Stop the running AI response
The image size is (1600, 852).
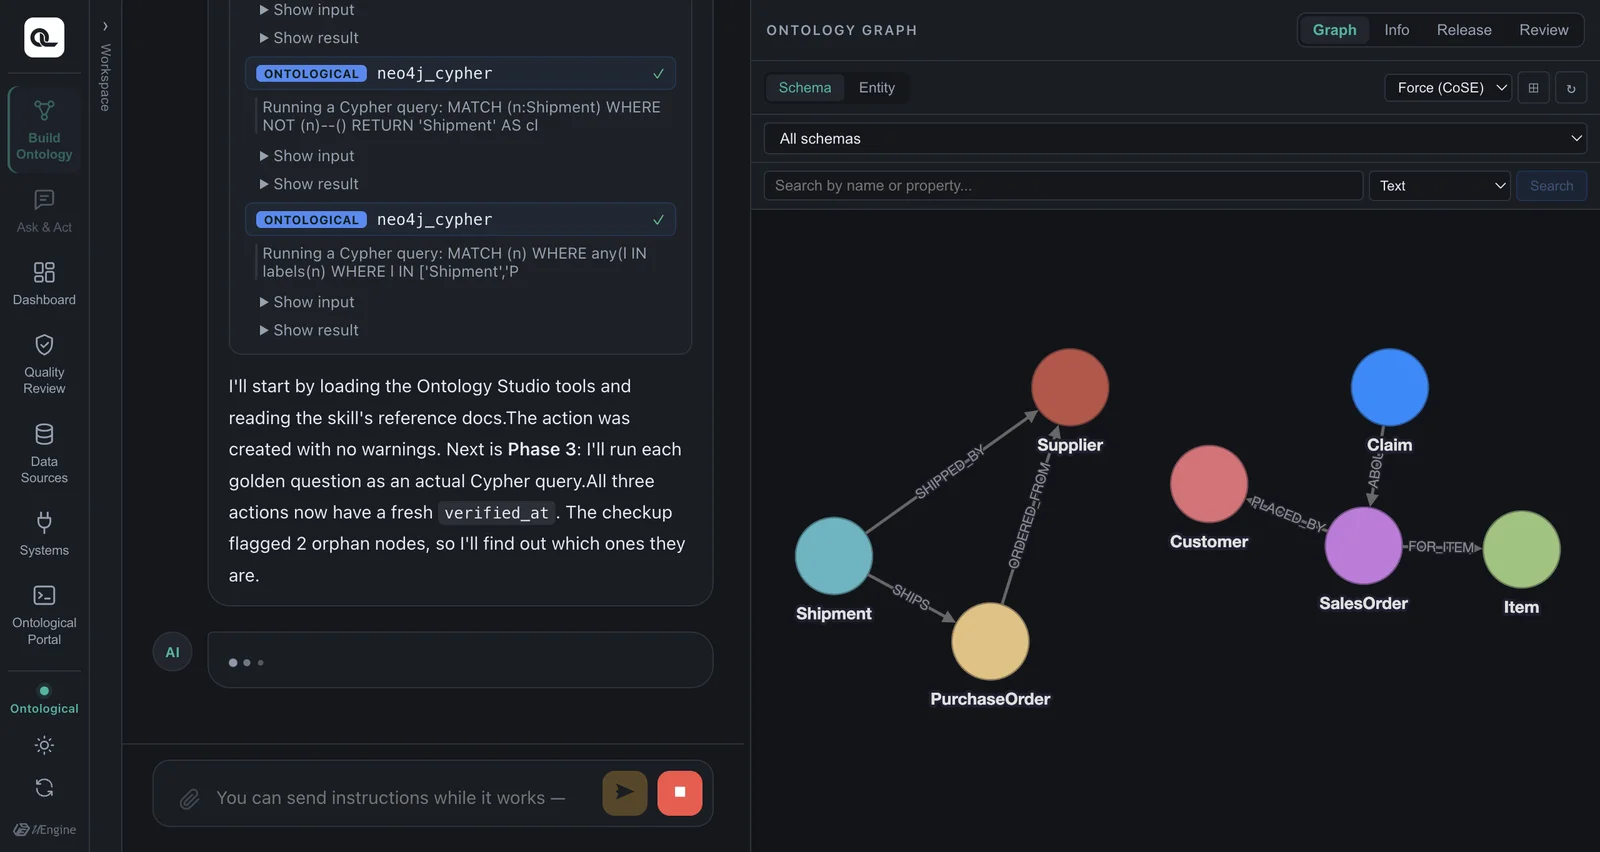point(680,793)
